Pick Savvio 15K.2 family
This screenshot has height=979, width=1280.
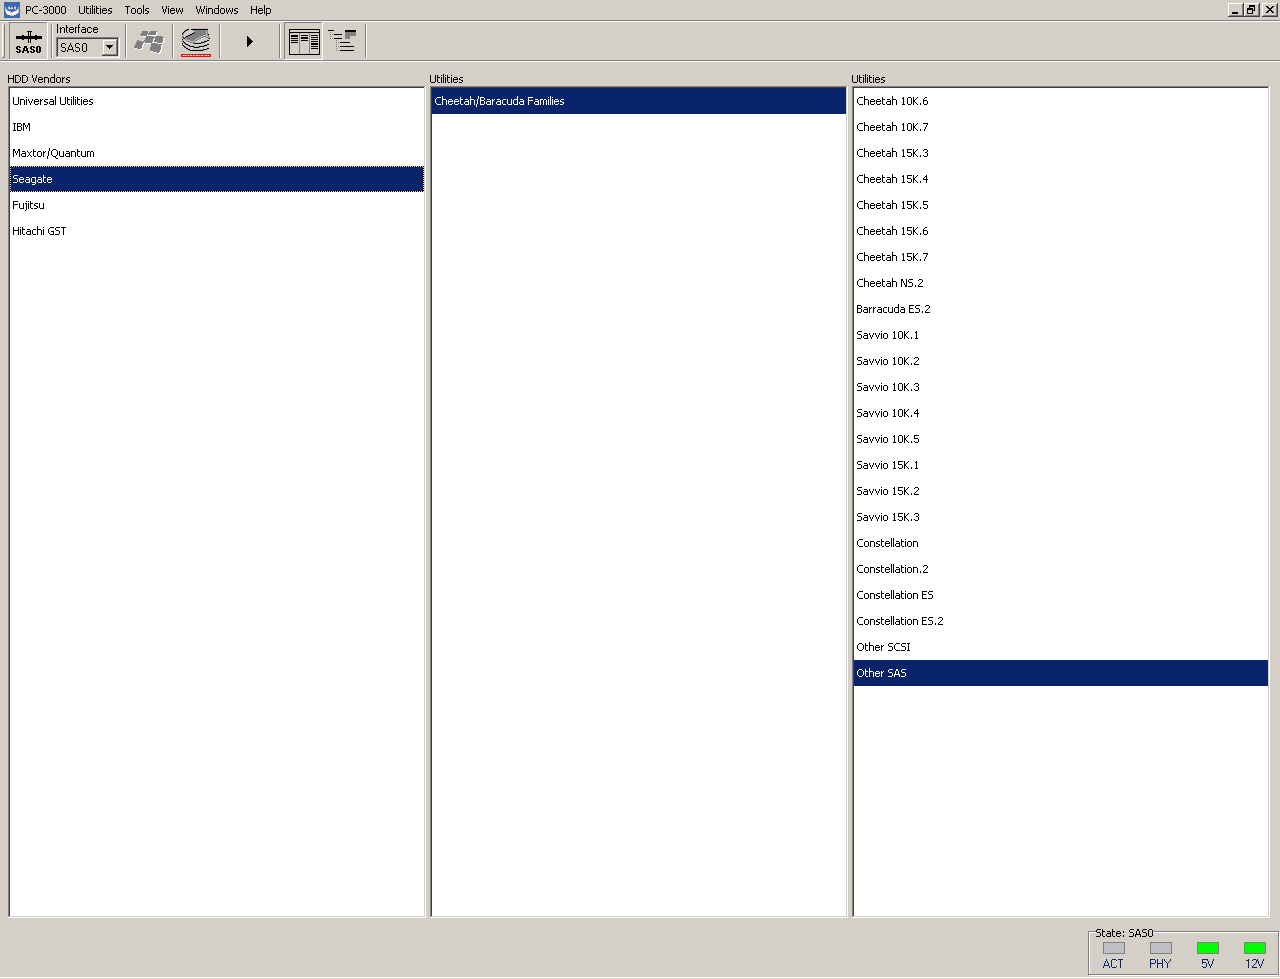(1061, 491)
